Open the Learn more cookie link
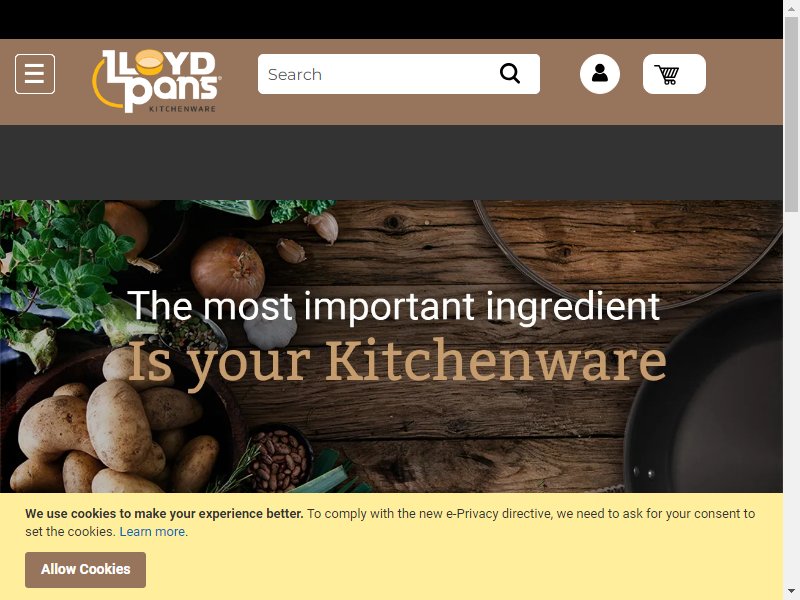Viewport: 800px width, 600px height. point(152,532)
